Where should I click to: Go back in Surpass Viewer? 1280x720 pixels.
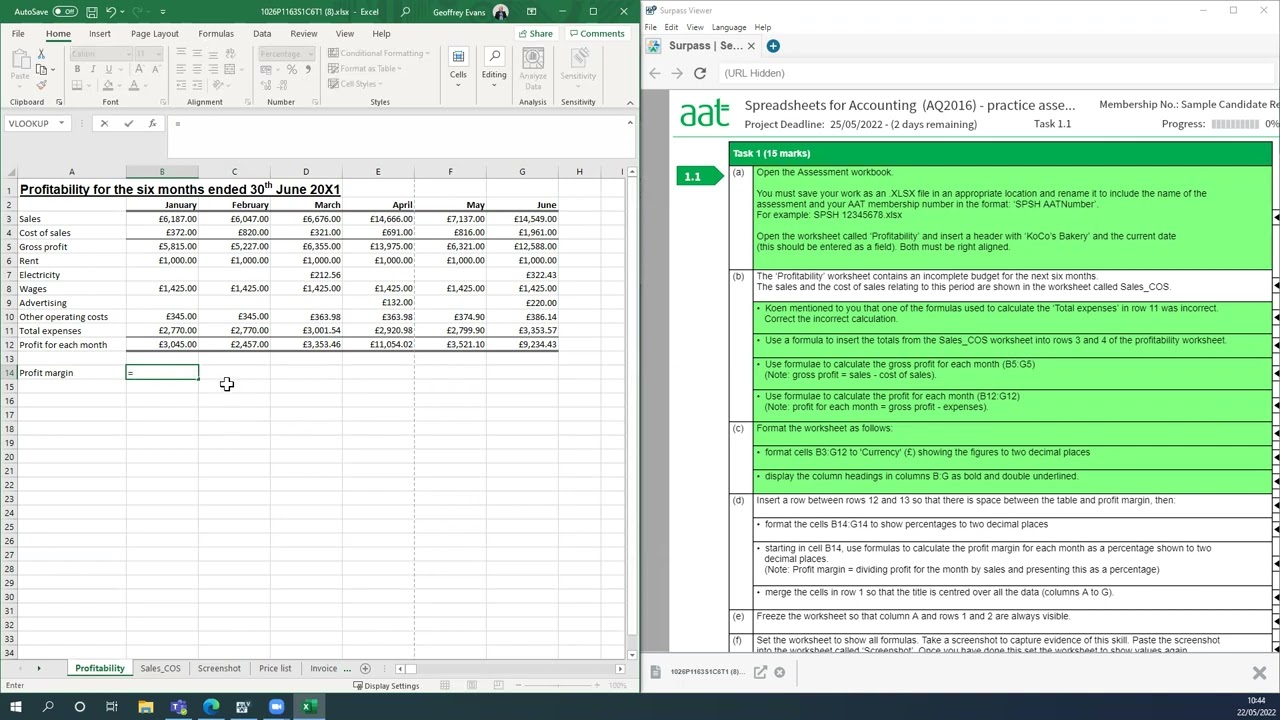click(x=655, y=73)
